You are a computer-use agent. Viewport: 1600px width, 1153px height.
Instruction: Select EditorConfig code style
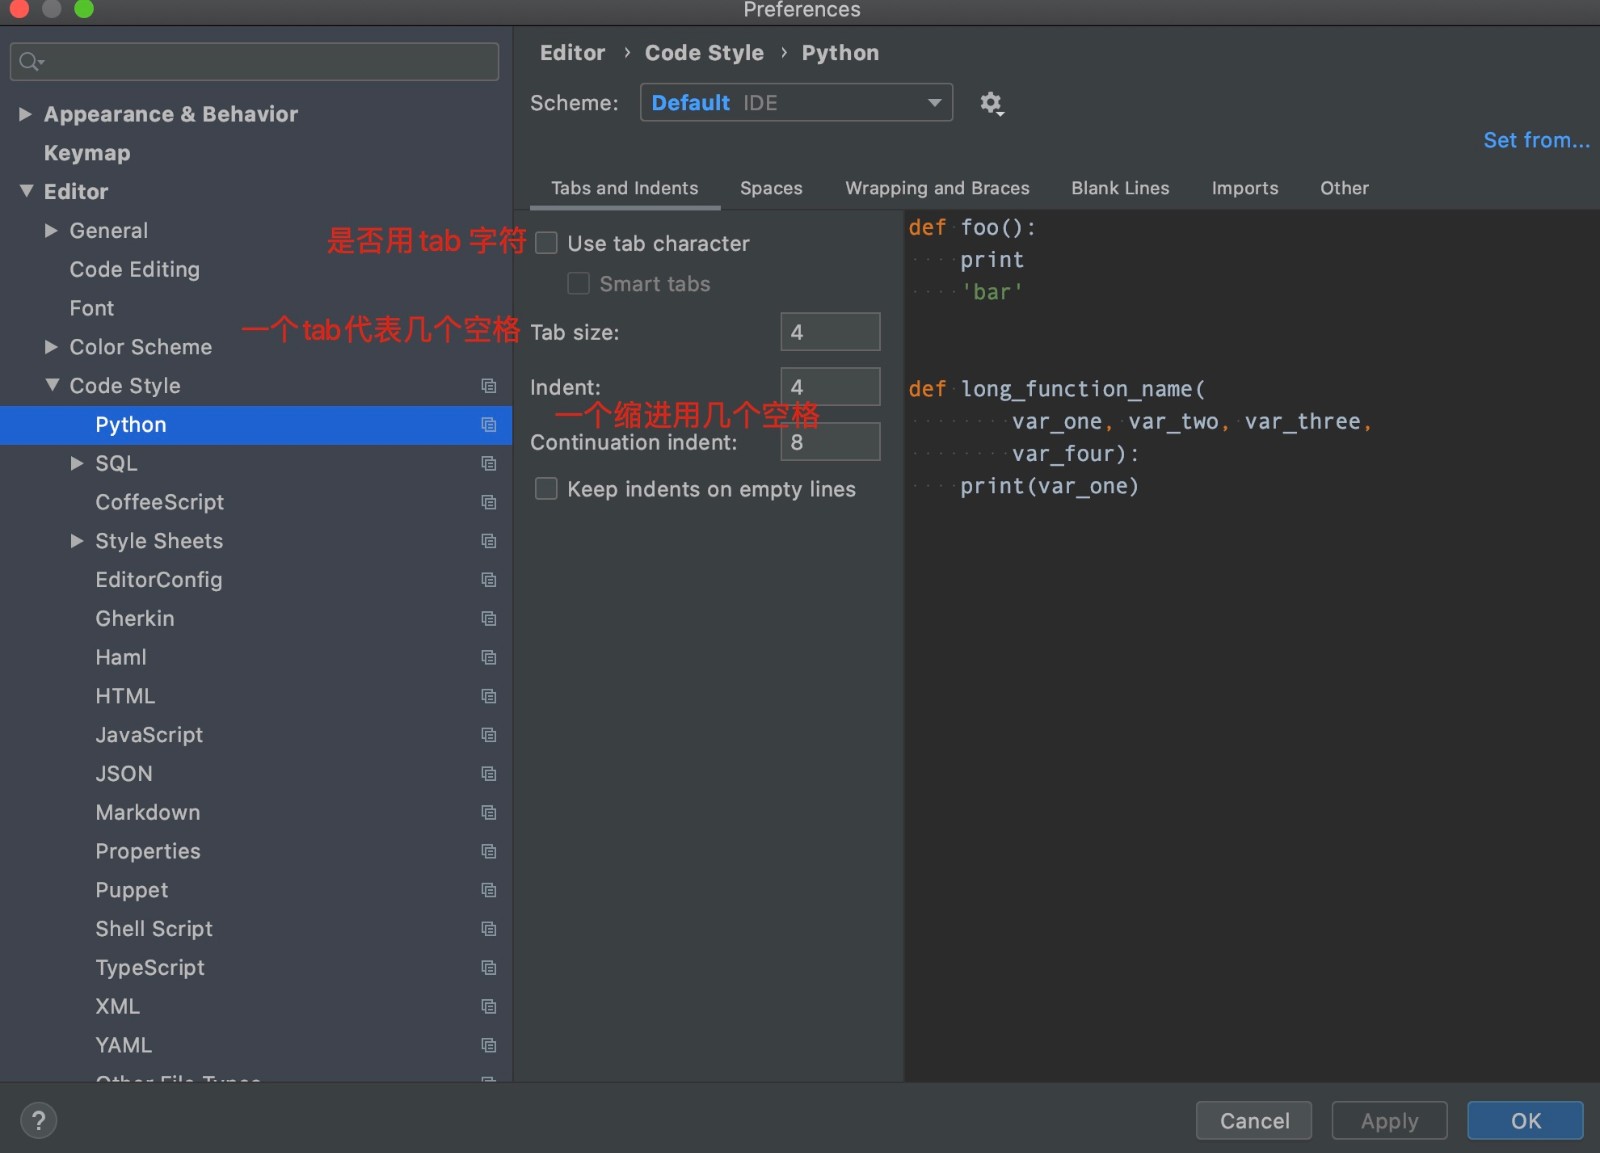click(159, 580)
